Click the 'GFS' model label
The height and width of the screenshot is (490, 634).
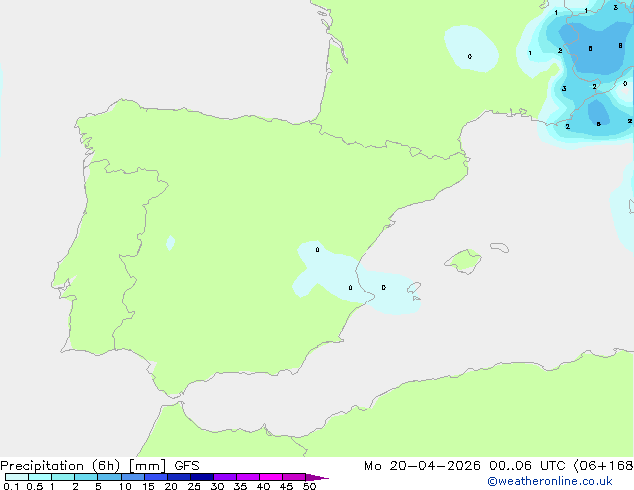187,466
